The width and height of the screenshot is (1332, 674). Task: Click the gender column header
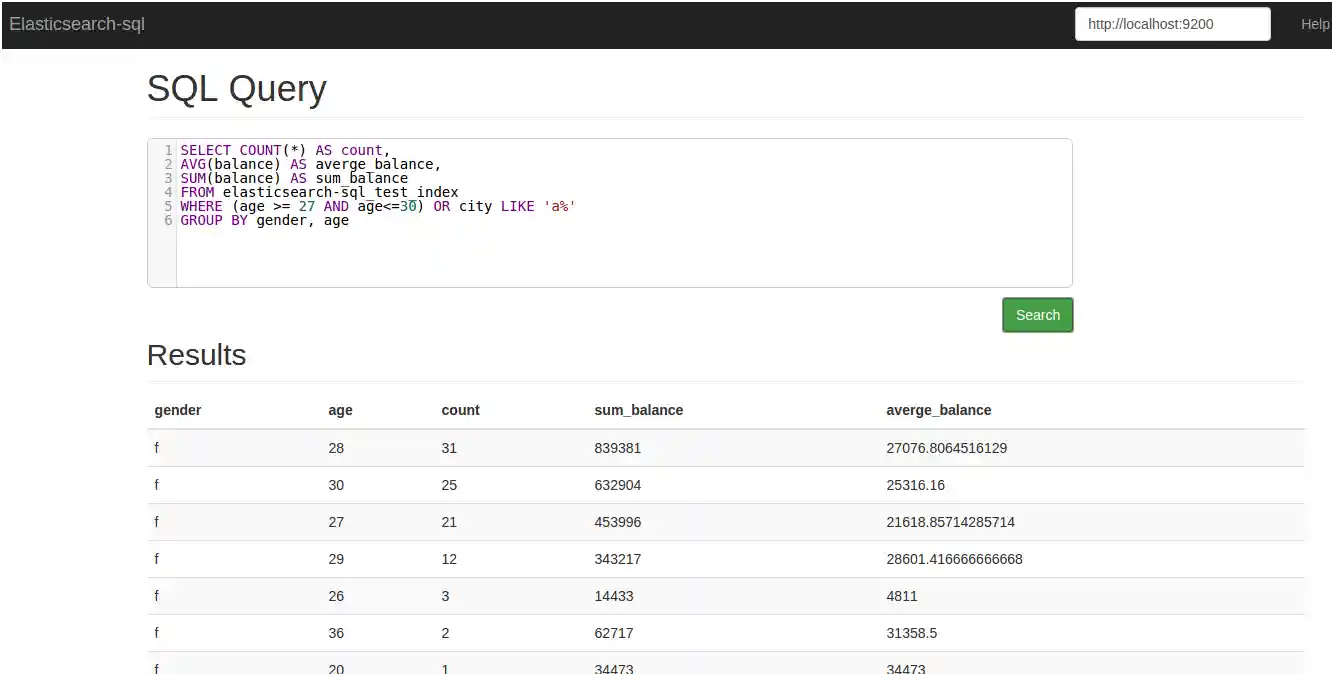point(178,410)
